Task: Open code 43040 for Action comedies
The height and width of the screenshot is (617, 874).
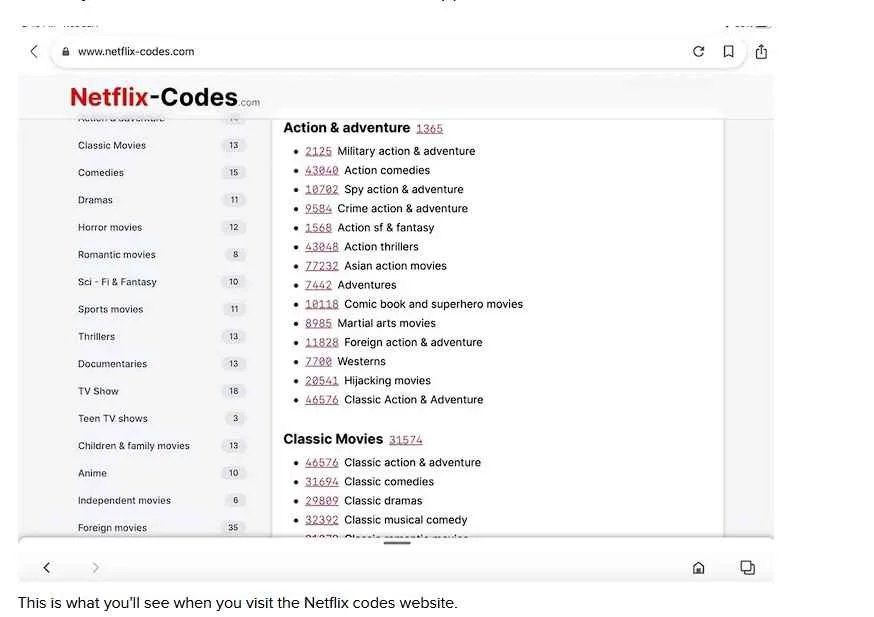Action: [322, 171]
